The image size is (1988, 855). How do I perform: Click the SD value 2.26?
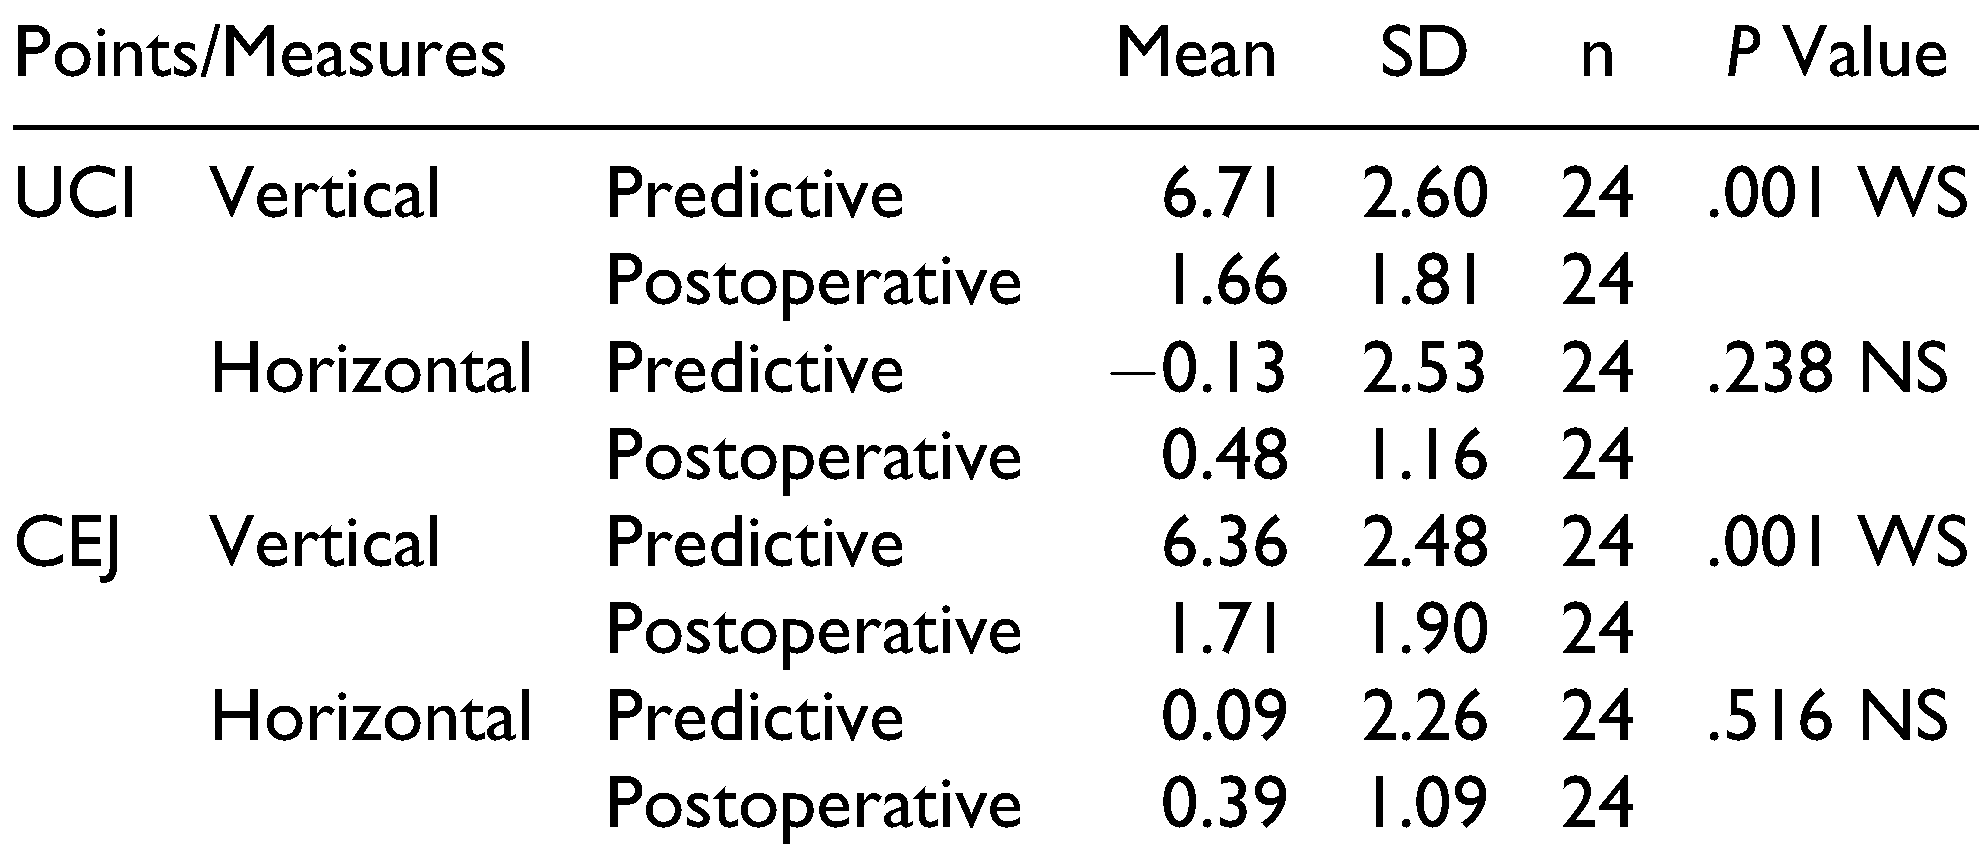click(x=1424, y=718)
